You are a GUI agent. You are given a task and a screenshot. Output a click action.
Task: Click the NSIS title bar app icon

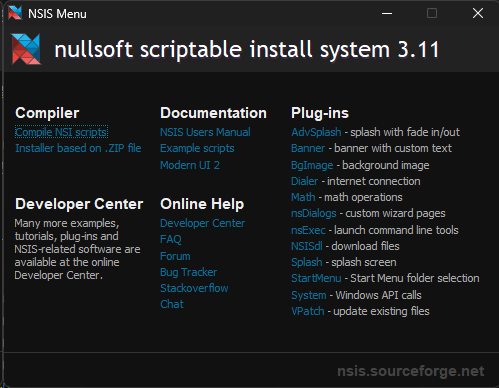(x=15, y=13)
